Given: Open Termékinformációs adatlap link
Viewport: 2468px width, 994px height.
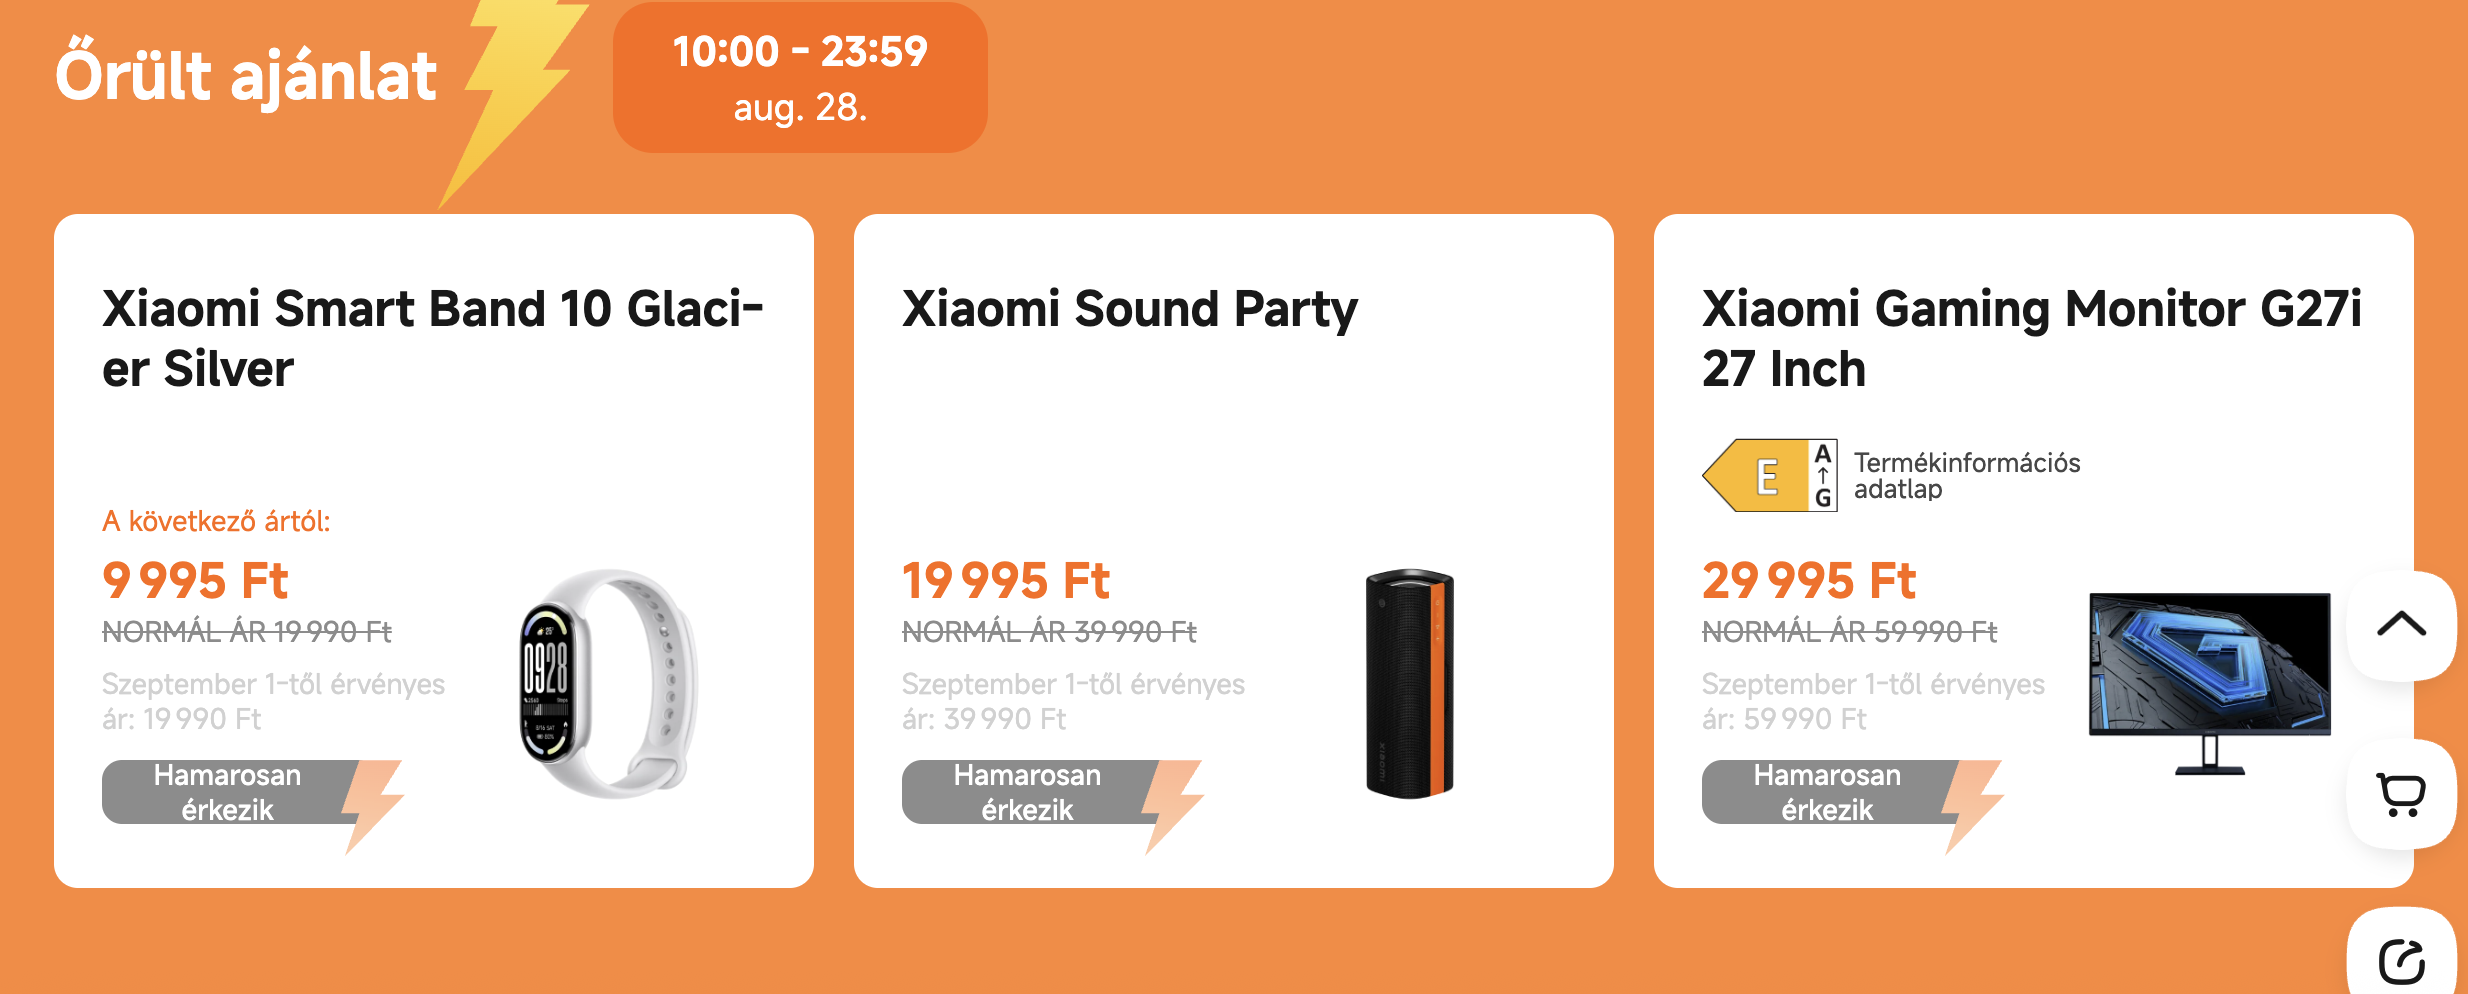Looking at the screenshot, I should (1967, 476).
